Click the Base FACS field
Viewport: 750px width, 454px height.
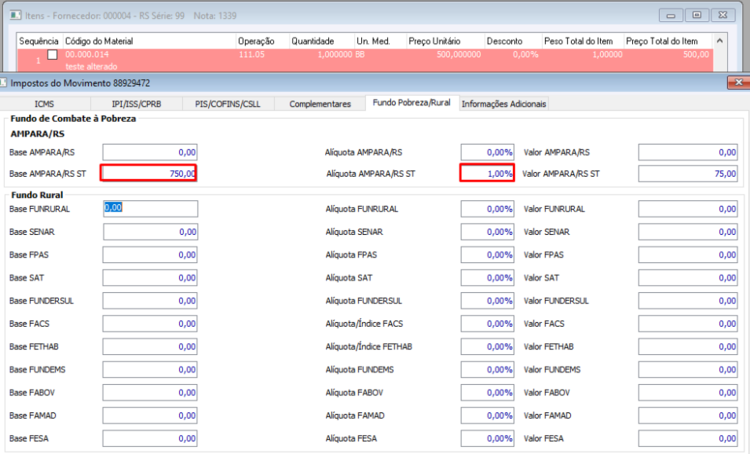pyautogui.click(x=150, y=324)
